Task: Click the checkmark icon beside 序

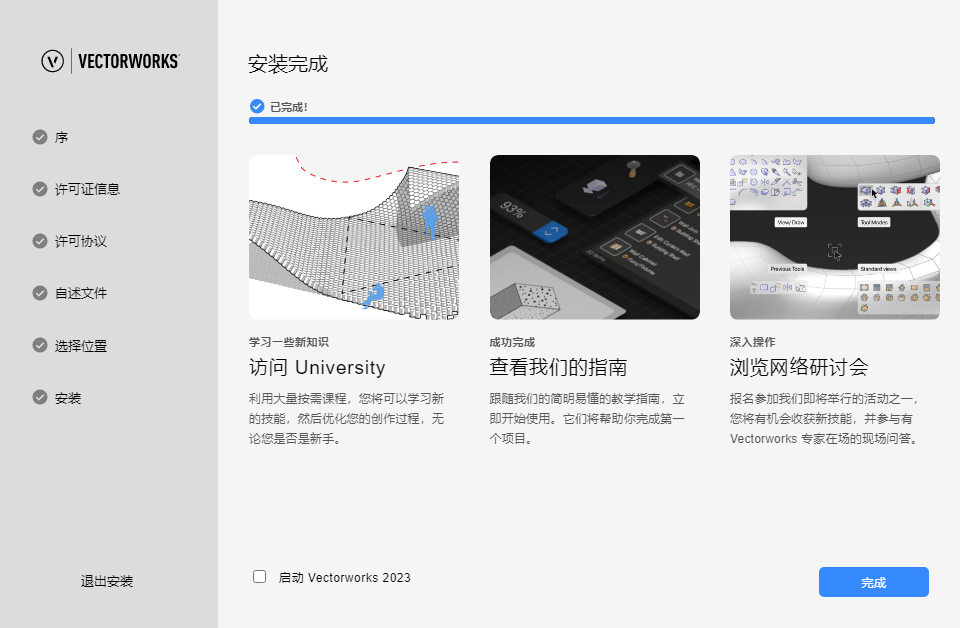Action: (40, 138)
